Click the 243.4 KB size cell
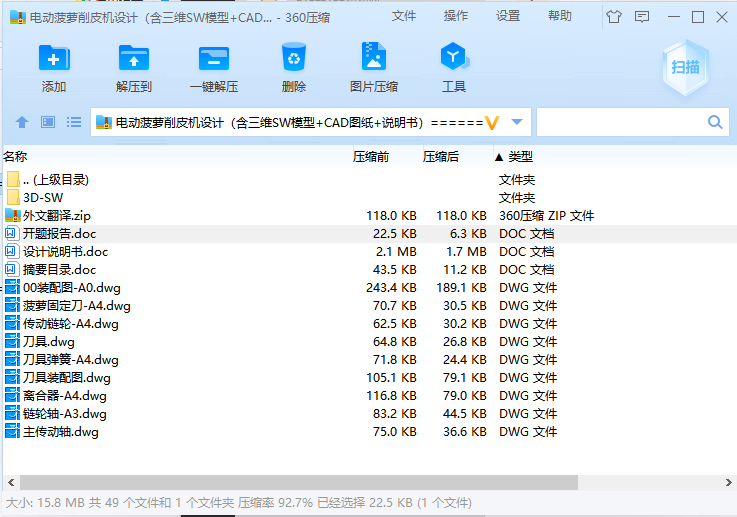 [x=391, y=288]
